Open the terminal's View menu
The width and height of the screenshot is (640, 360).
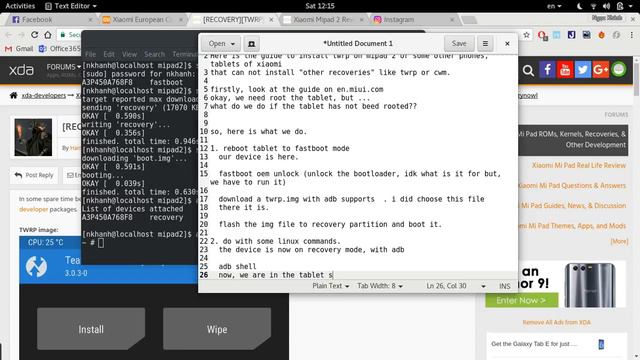pyautogui.click(x=129, y=54)
